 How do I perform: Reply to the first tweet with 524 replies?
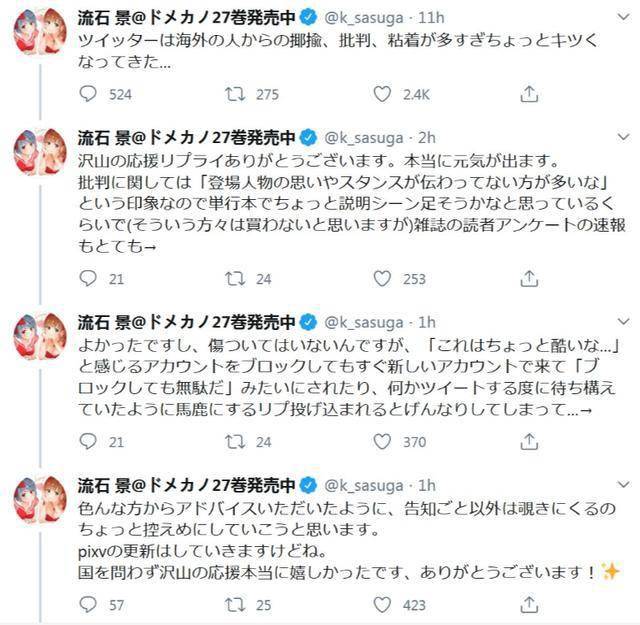click(88, 94)
